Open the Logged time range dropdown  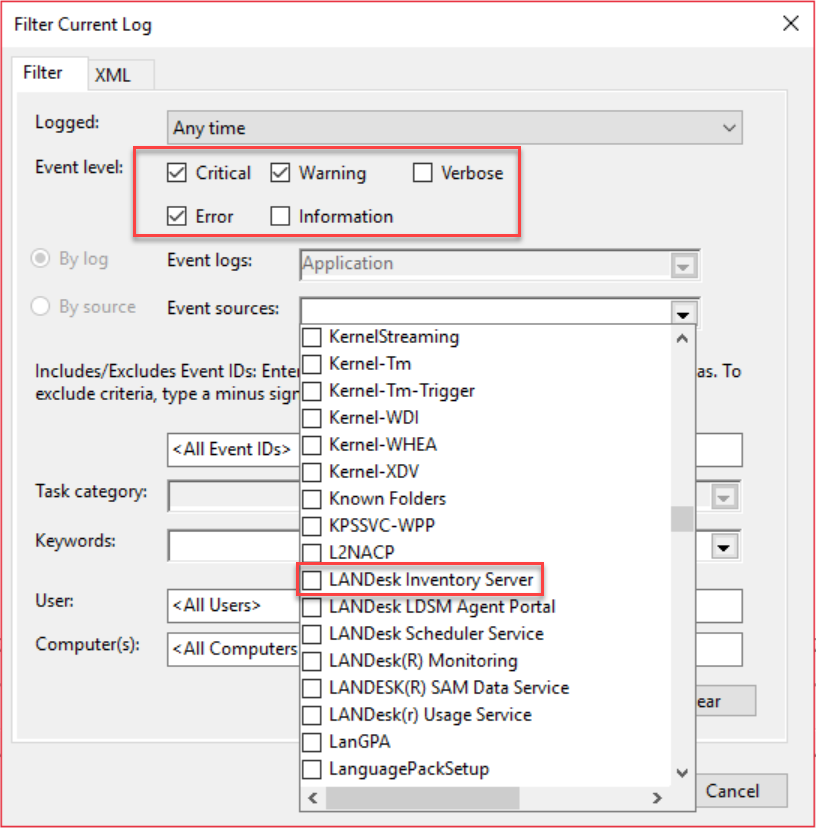pyautogui.click(x=730, y=128)
